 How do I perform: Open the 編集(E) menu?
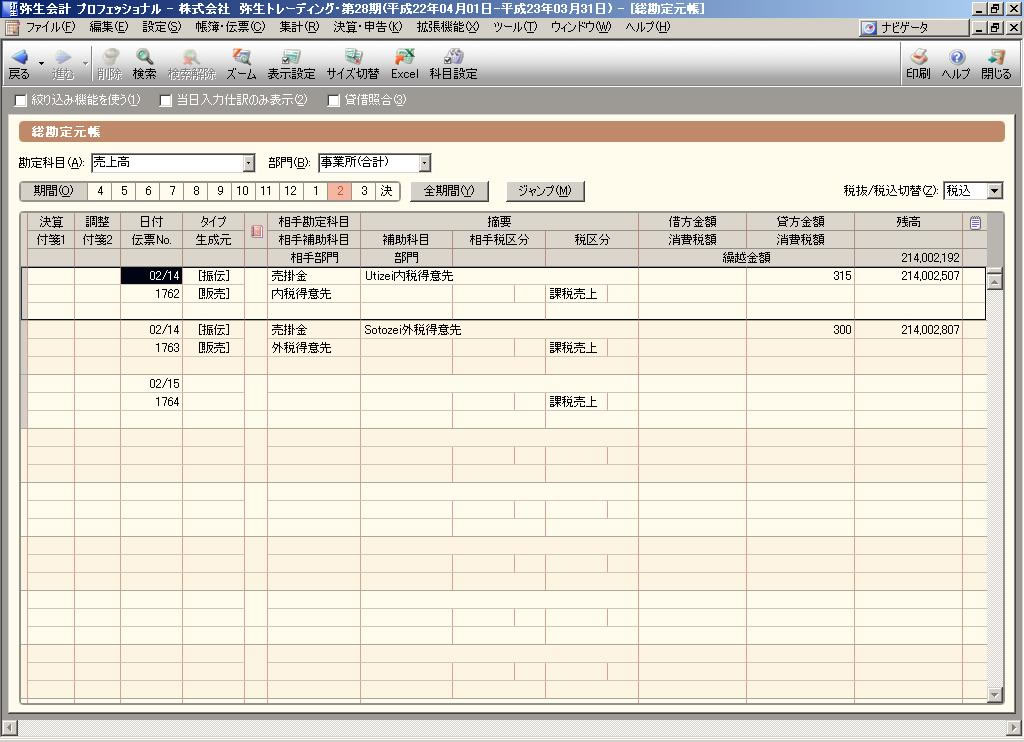click(108, 27)
